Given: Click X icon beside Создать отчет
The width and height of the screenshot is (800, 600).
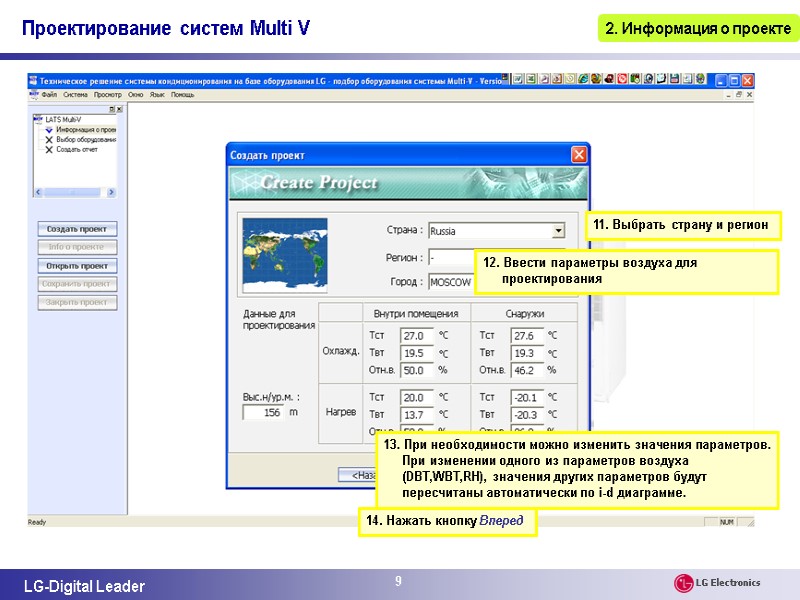Looking at the screenshot, I should [x=49, y=149].
